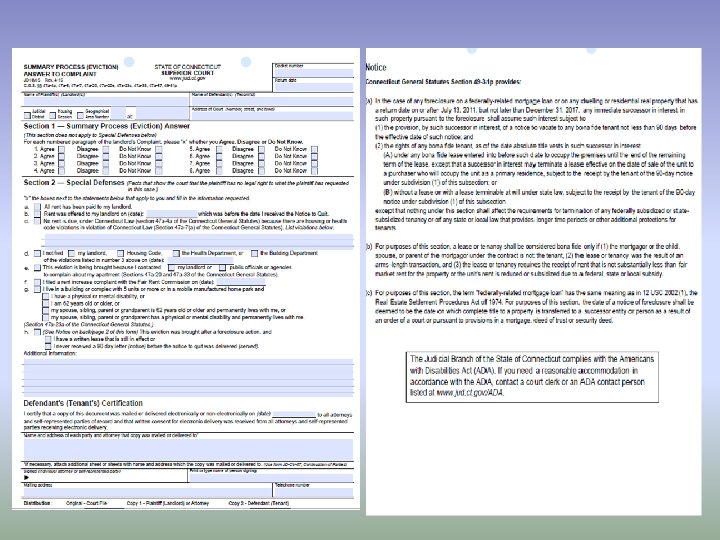
Task: Check 'I am 62 years old or older' box
Action: click(x=45, y=304)
